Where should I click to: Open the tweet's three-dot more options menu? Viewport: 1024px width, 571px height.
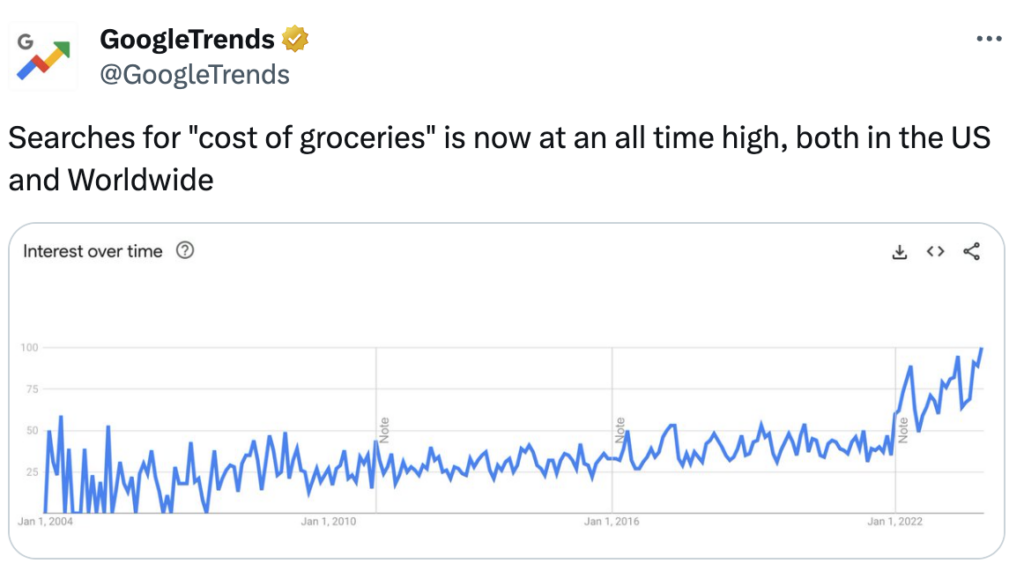[x=989, y=39]
